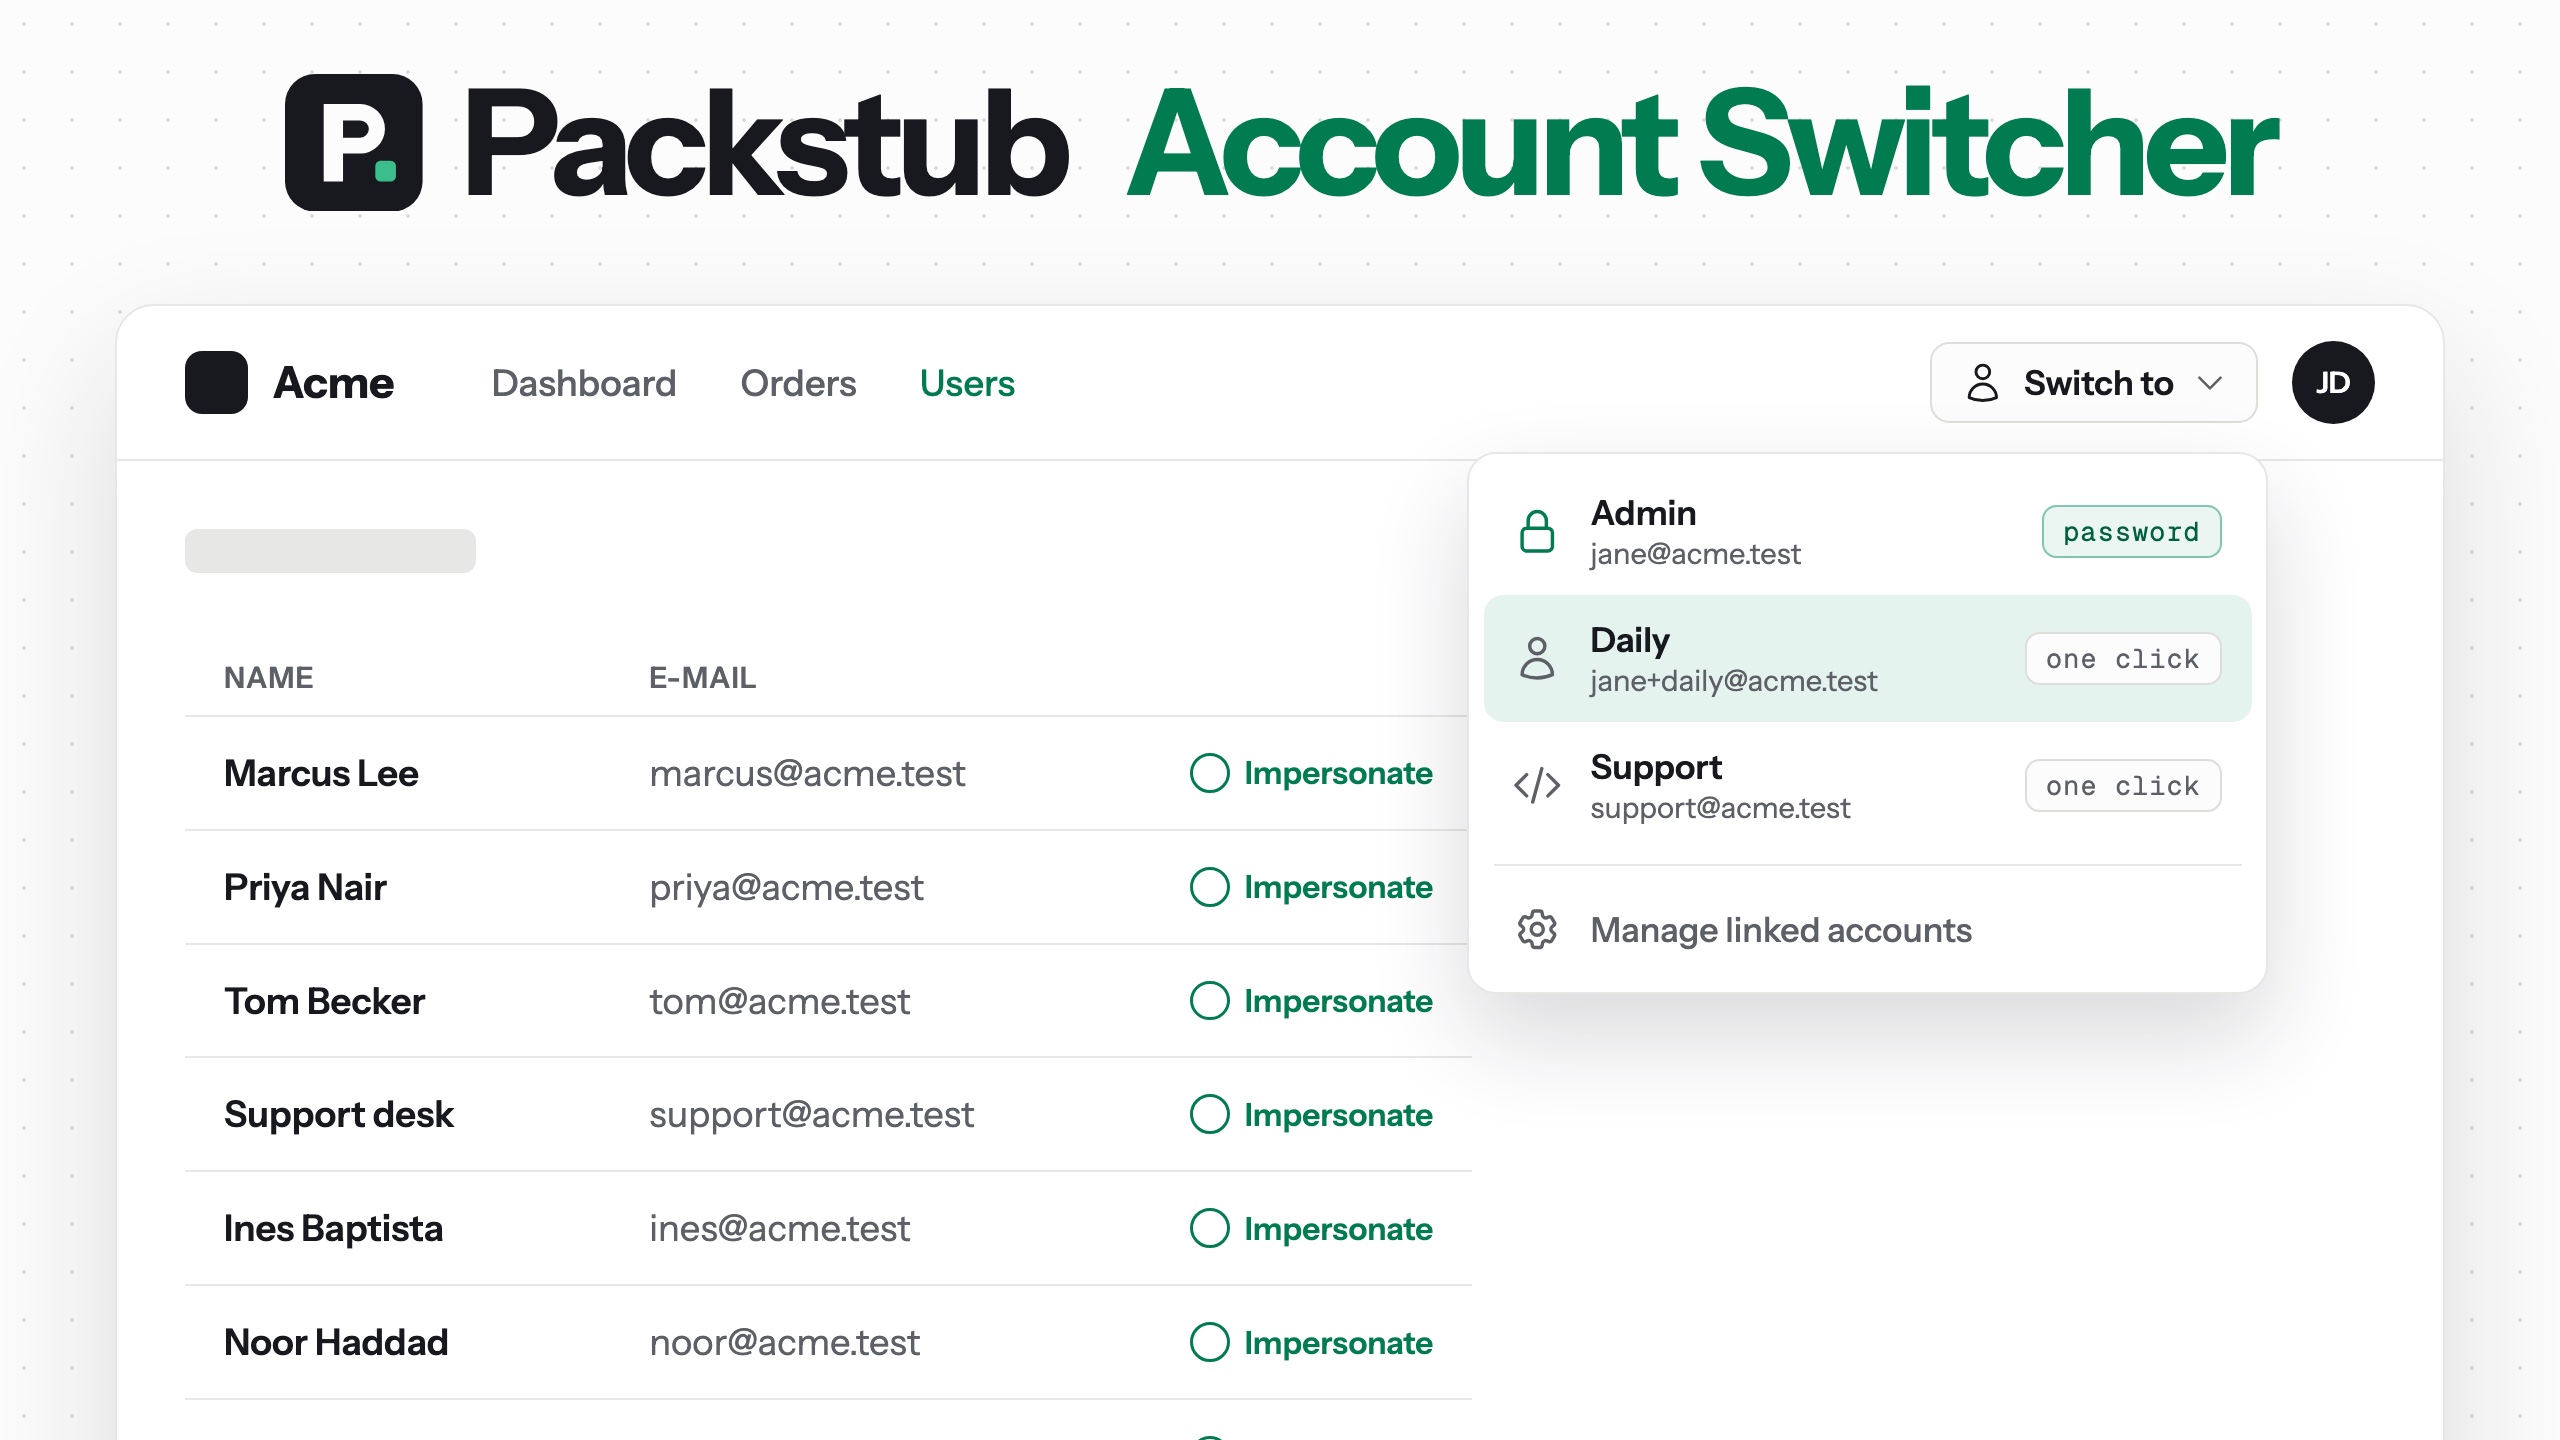Collapse the Switch to dropdown chevron
2560x1440 pixels.
point(2211,383)
